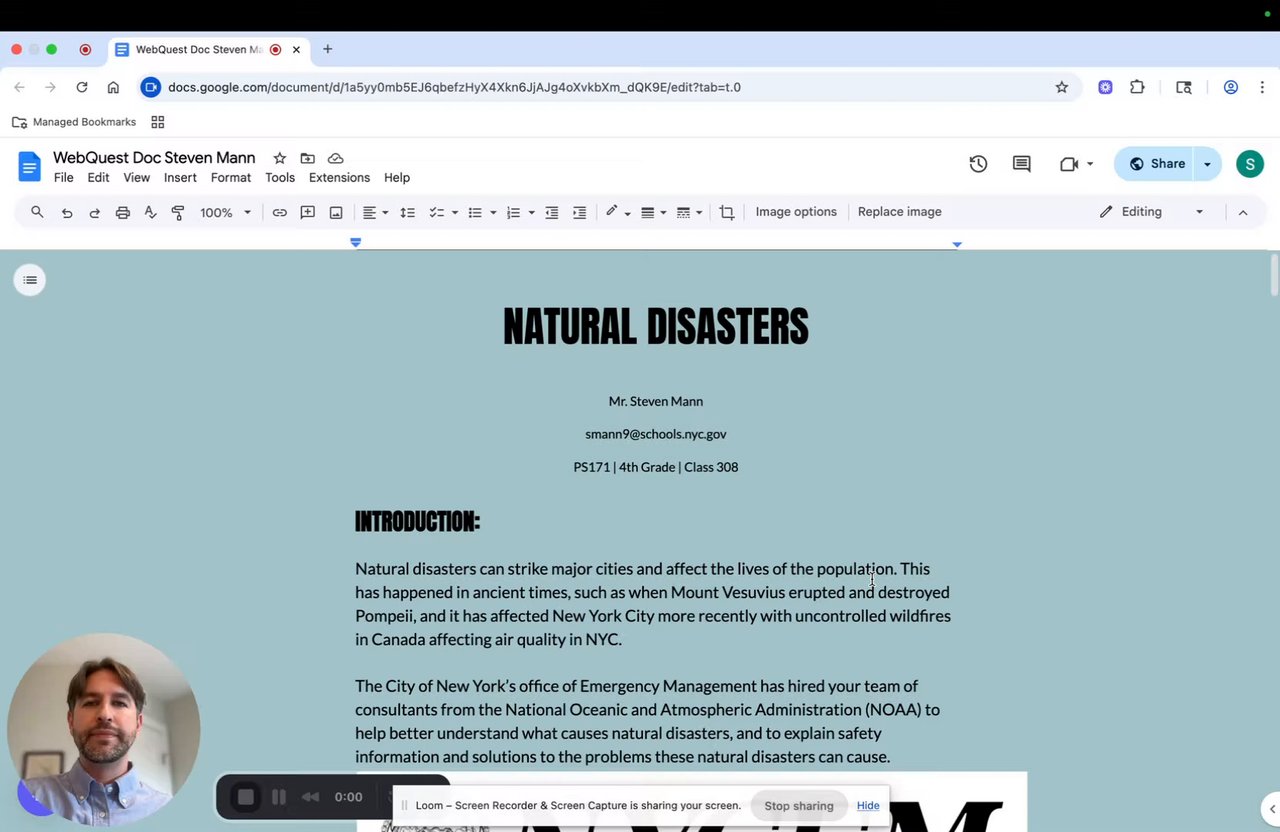Expand the video call options arrow
Viewport: 1280px width, 832px height.
click(x=1090, y=164)
